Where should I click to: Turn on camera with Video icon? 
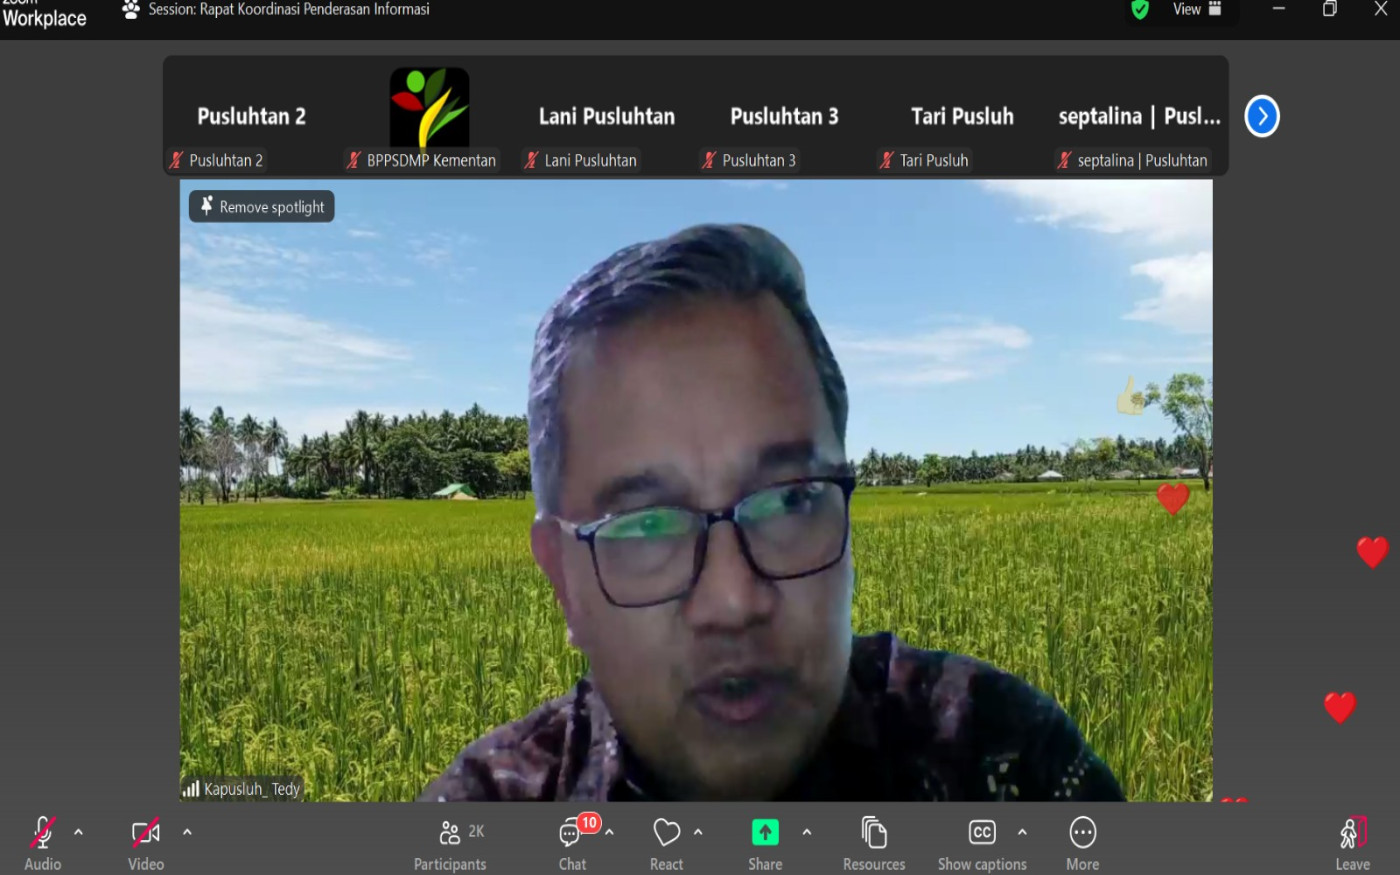(x=146, y=833)
